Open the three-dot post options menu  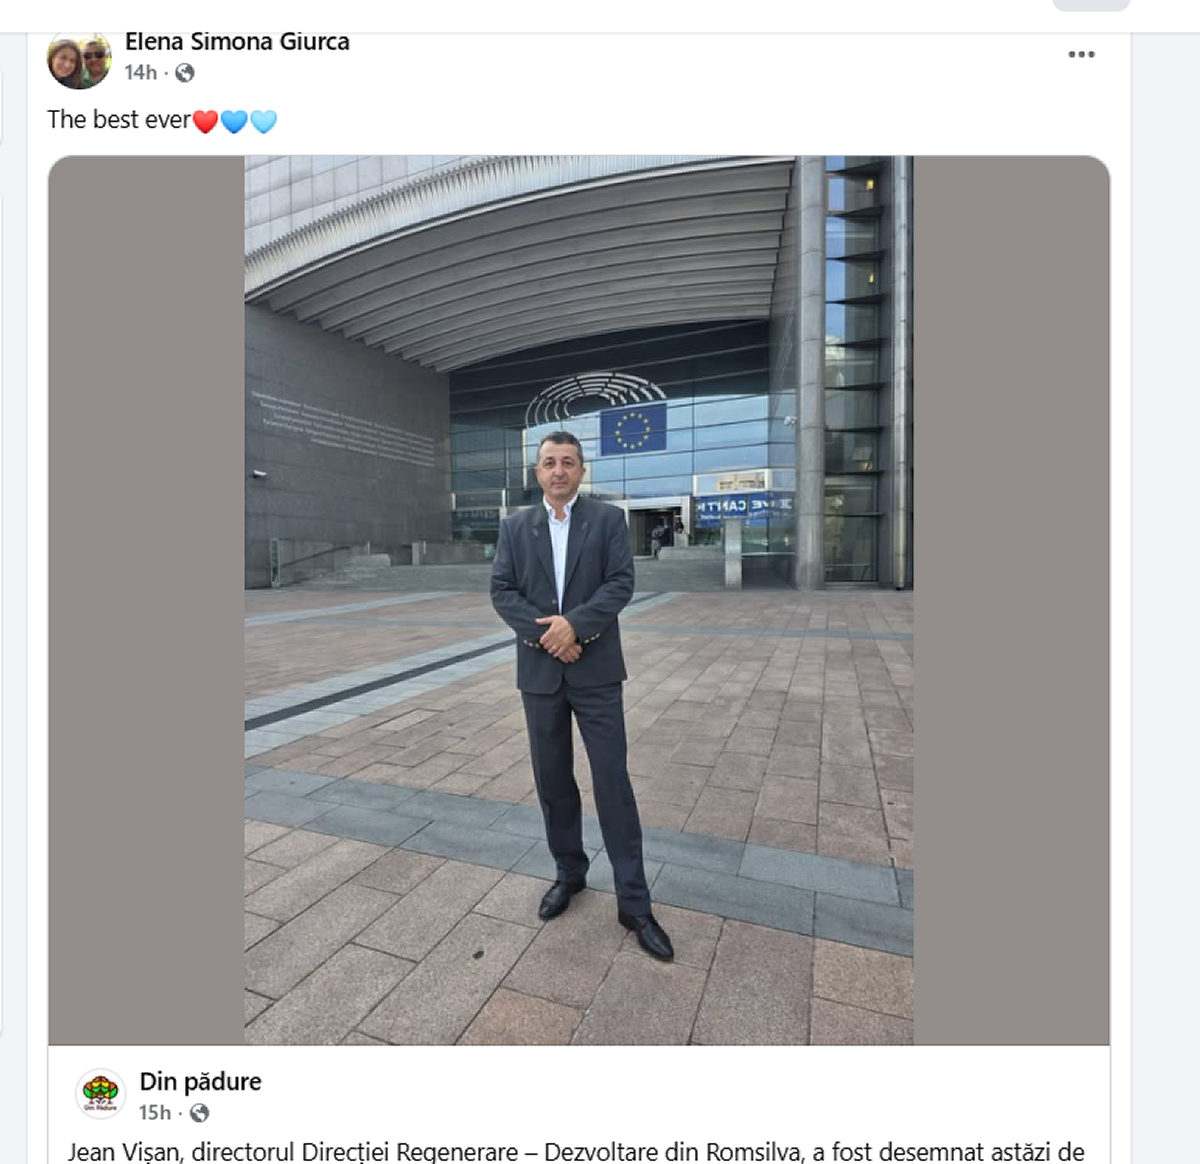1081,55
